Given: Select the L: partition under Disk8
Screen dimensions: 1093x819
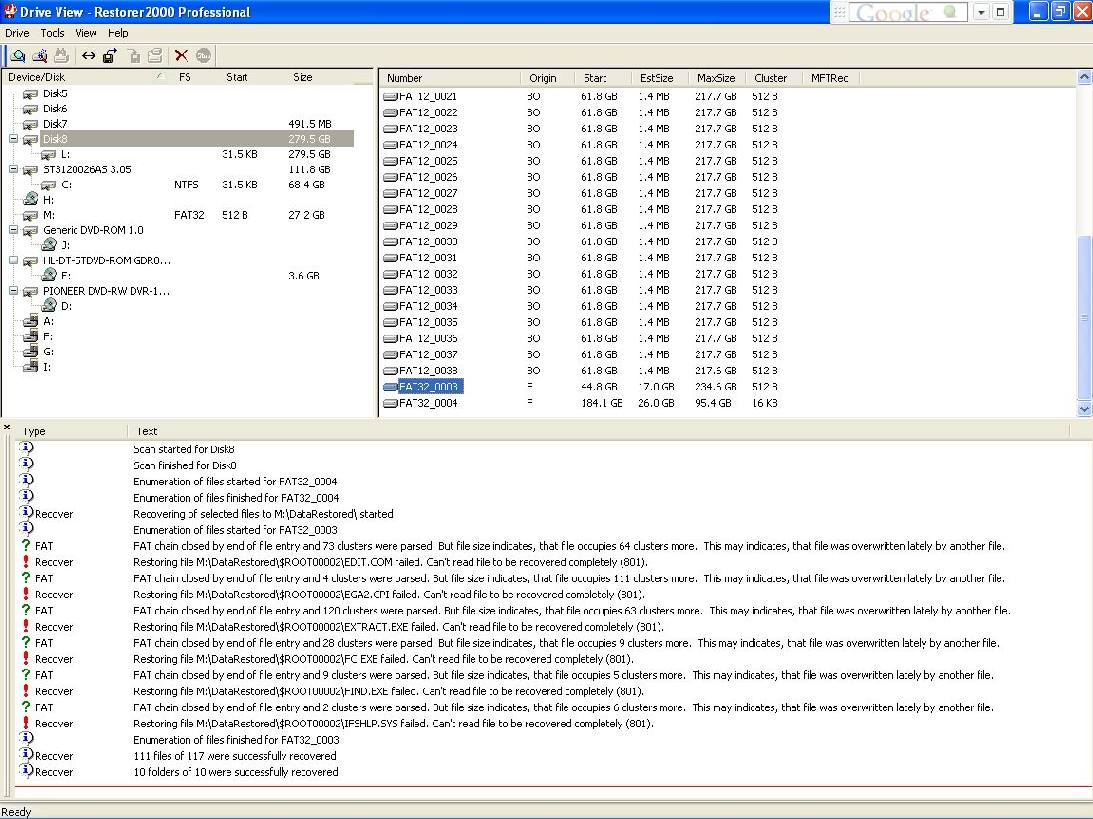Looking at the screenshot, I should point(66,154).
